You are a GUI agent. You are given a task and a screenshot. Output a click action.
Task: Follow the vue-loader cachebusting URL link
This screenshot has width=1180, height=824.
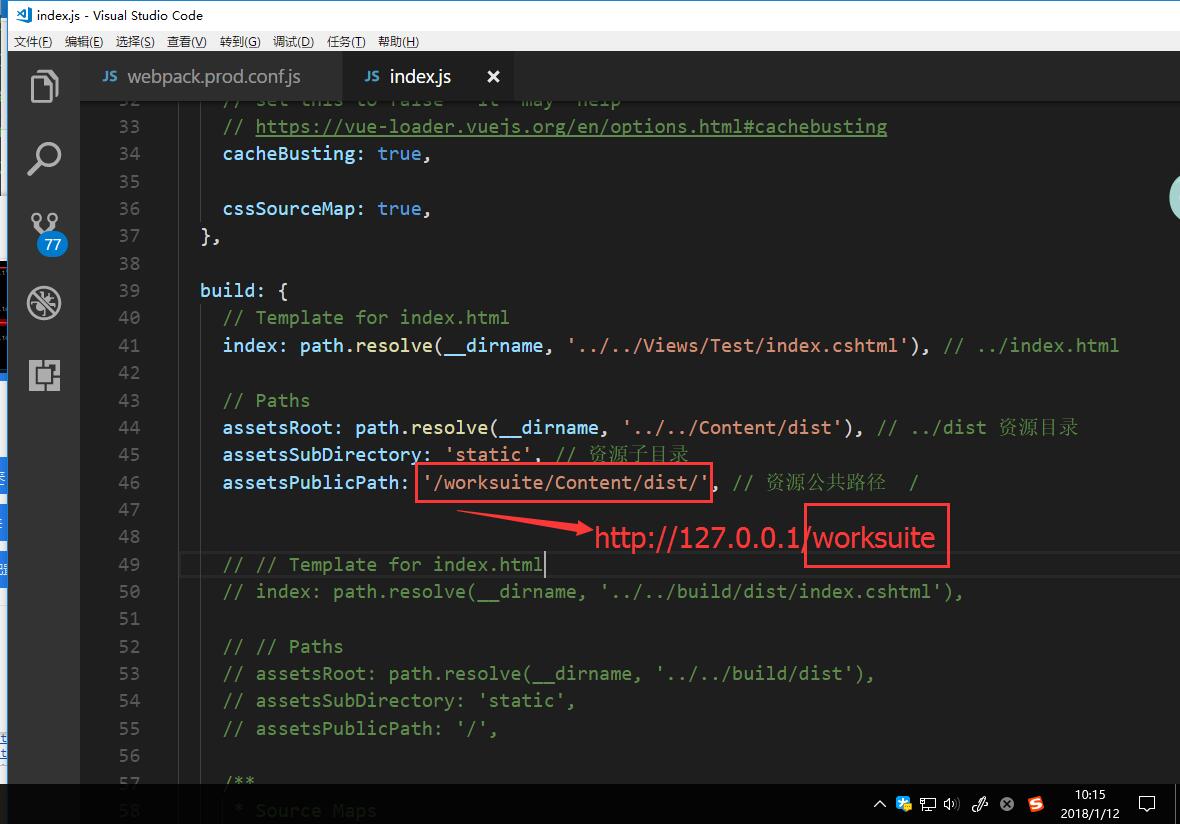[571, 126]
